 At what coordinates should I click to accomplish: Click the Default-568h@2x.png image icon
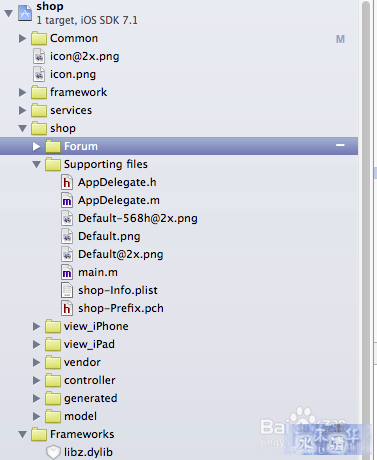point(67,218)
